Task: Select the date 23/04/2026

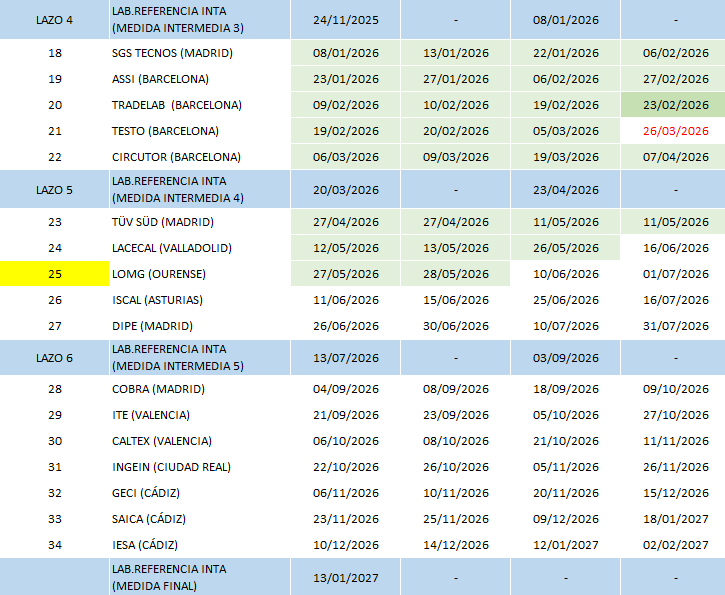Action: [565, 190]
